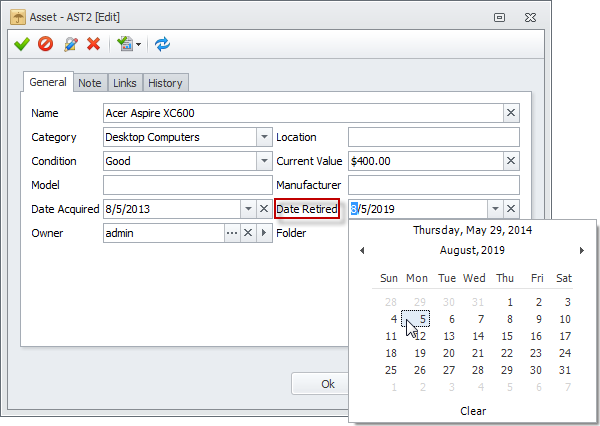The height and width of the screenshot is (426, 600).
Task: Select August 27 in the calendar
Action: tap(449, 370)
